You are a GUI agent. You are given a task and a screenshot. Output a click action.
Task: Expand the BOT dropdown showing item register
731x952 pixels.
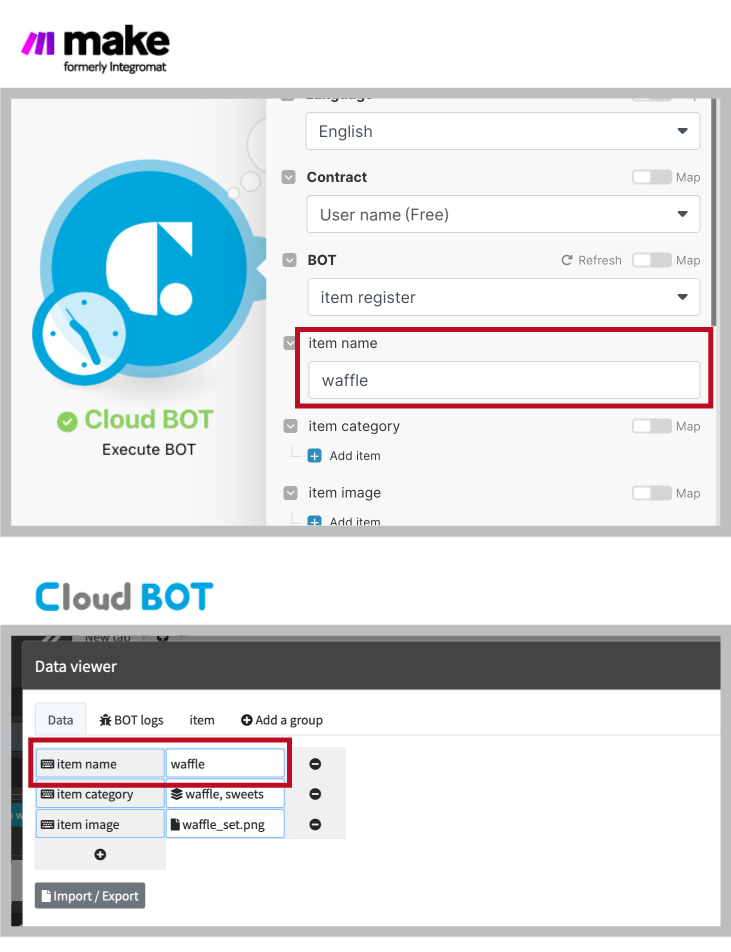point(502,297)
